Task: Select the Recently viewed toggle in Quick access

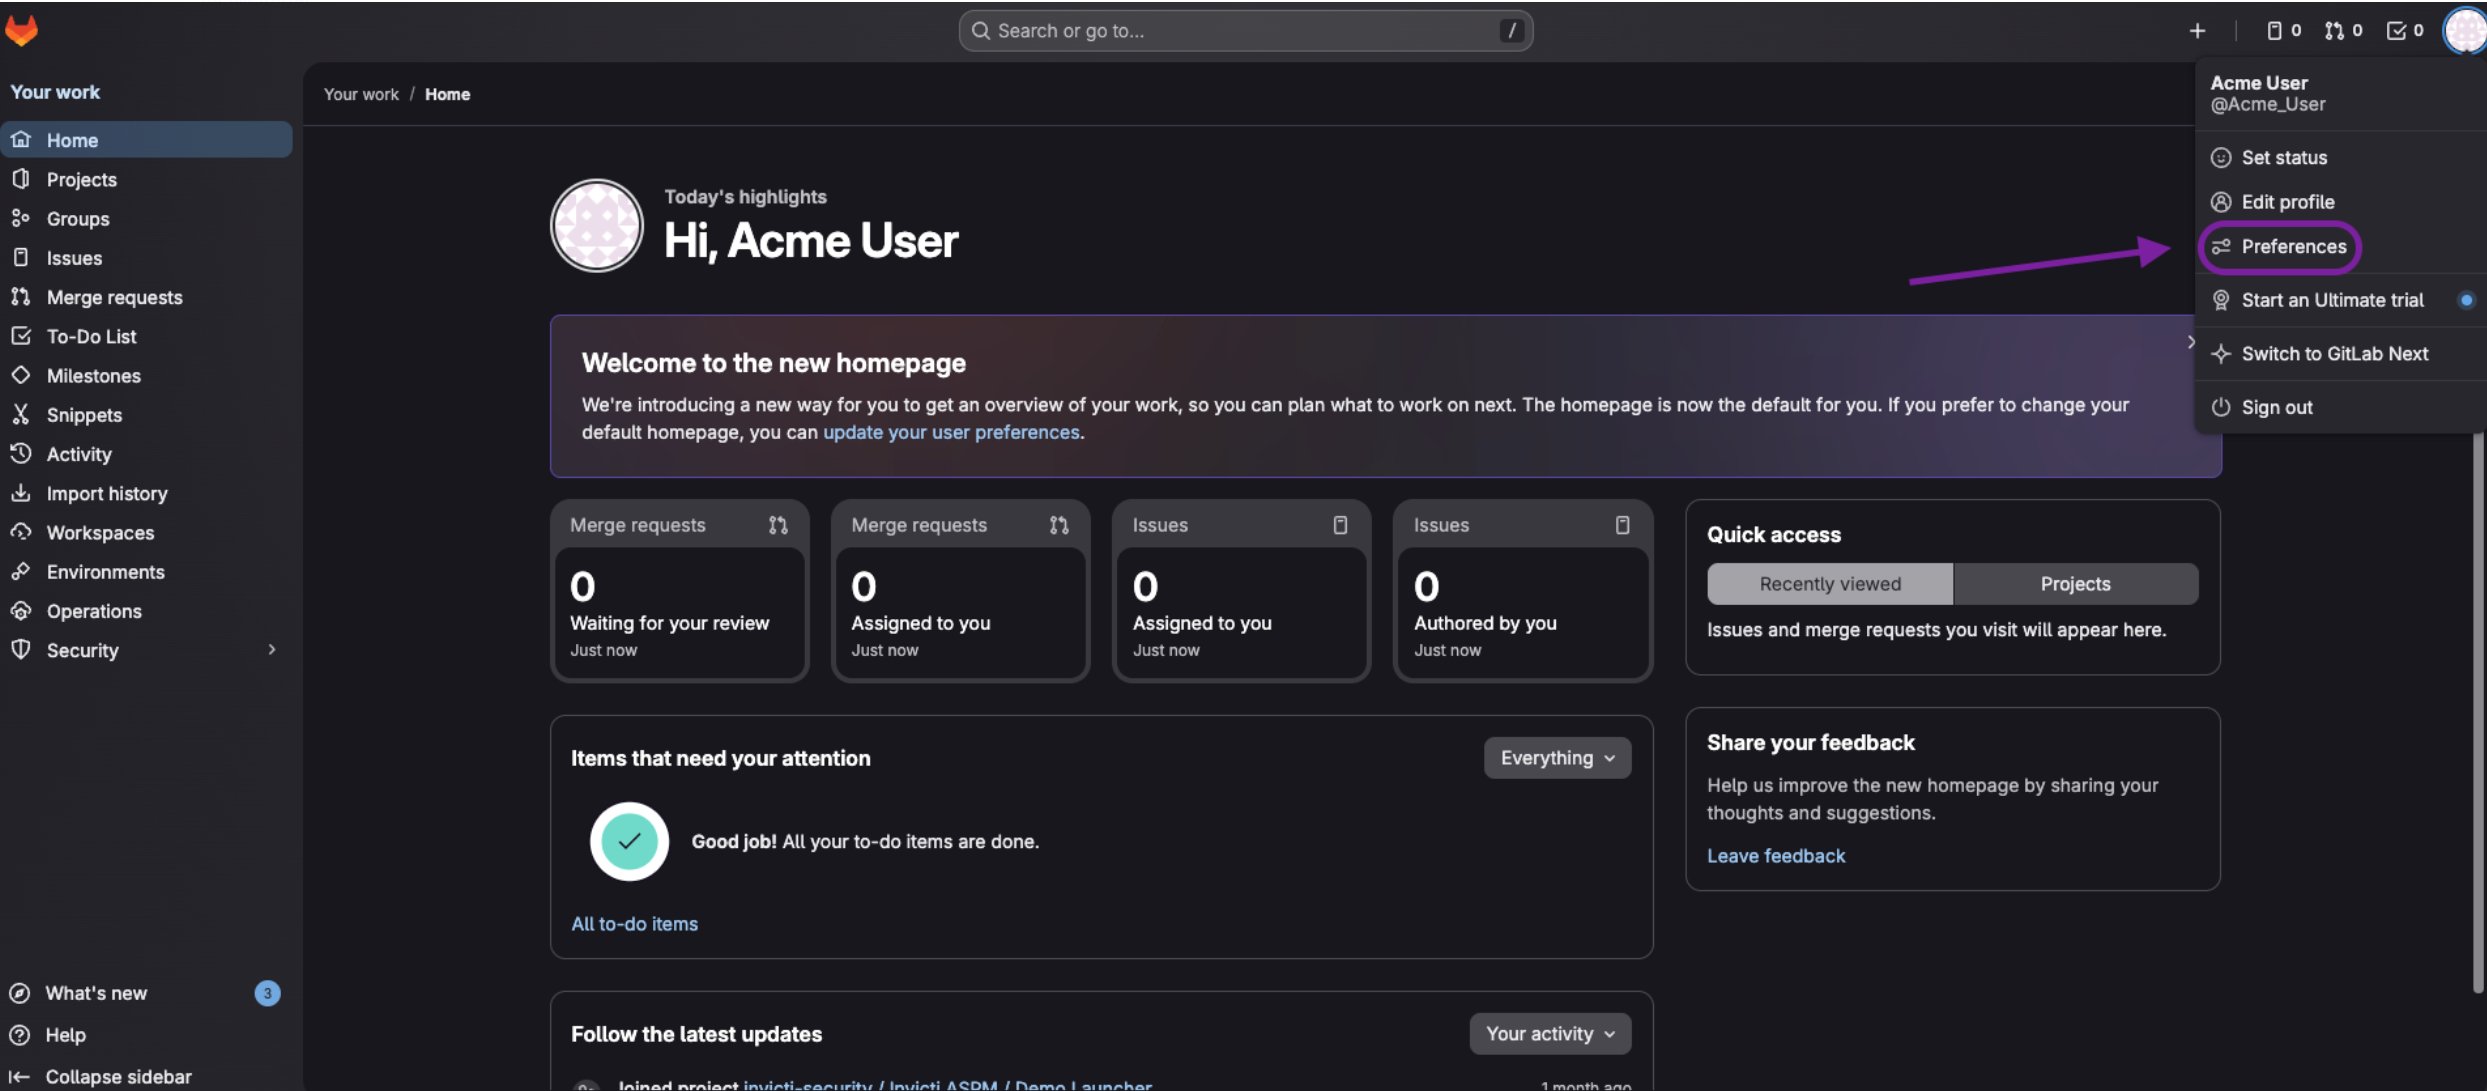Action: pos(1829,584)
